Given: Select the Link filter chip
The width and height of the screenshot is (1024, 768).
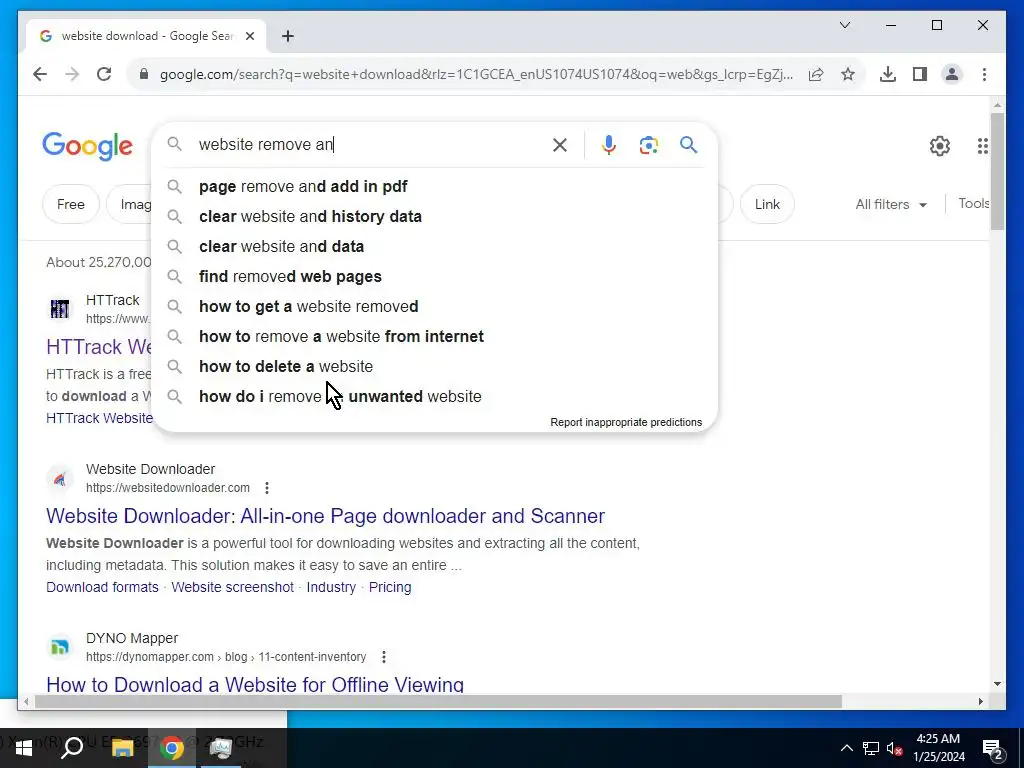Looking at the screenshot, I should pos(767,204).
